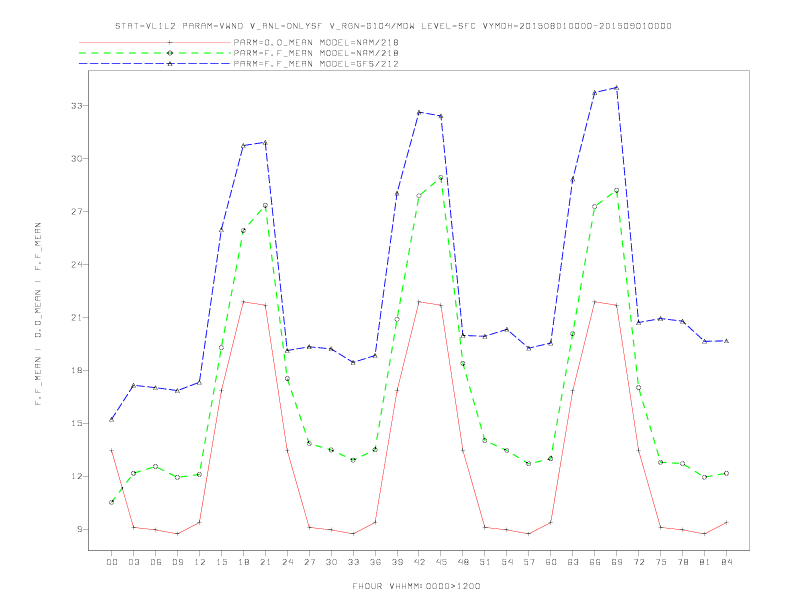The image size is (792, 612).
Task: Click blue triangle data point at hour 00
Action: (112, 420)
